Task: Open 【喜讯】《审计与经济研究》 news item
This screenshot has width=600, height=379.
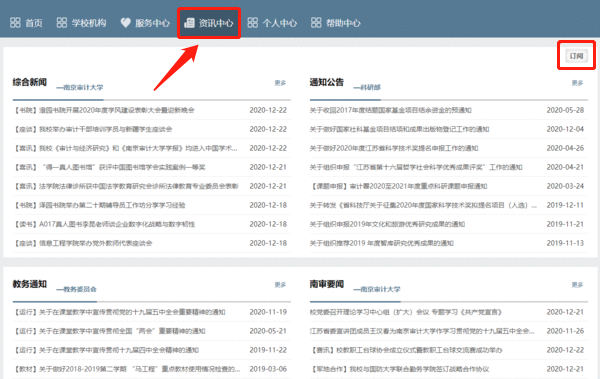Action: pos(126,148)
